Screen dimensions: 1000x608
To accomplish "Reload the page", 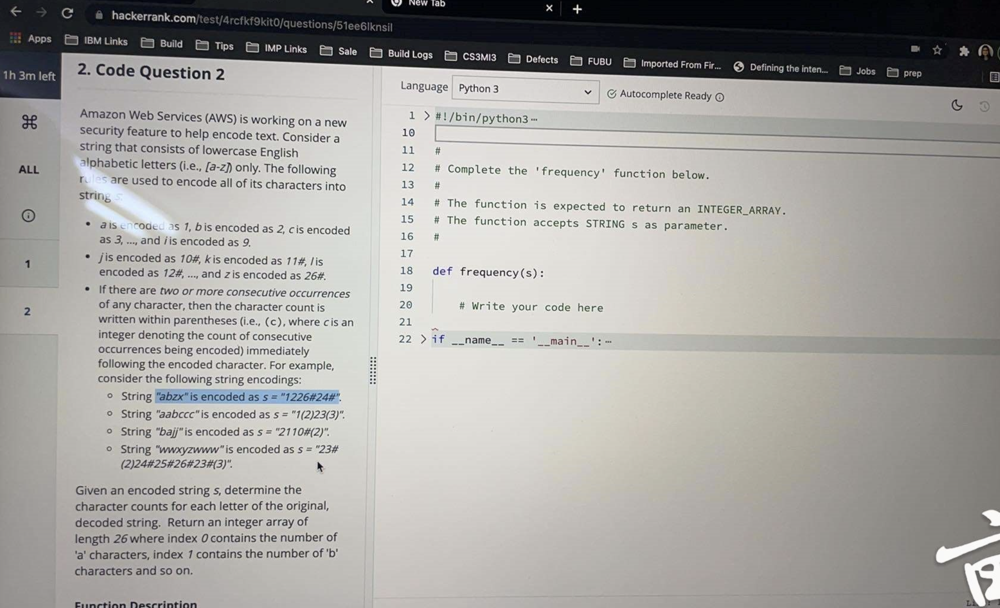I will pos(67,13).
